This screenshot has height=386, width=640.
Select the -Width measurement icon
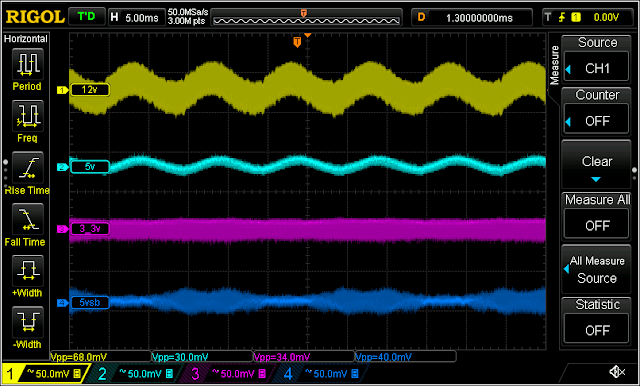[x=27, y=322]
